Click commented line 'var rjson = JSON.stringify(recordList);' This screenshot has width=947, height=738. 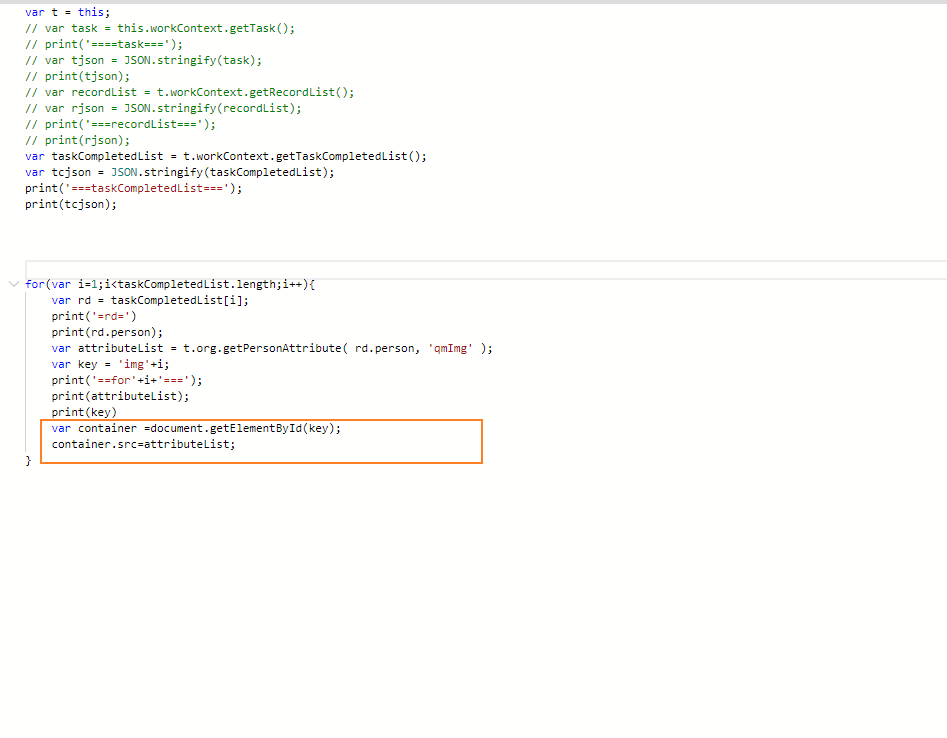[x=163, y=108]
